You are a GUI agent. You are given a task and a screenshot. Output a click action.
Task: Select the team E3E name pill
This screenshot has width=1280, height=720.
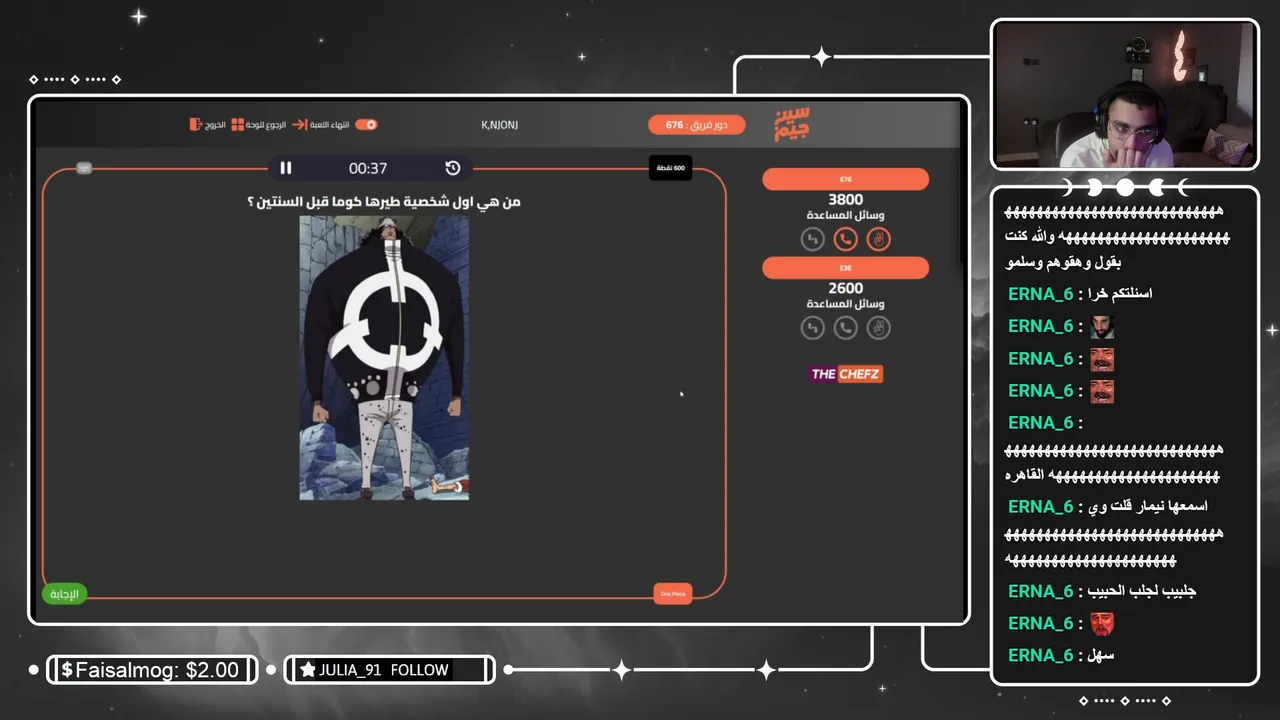pyautogui.click(x=846, y=268)
